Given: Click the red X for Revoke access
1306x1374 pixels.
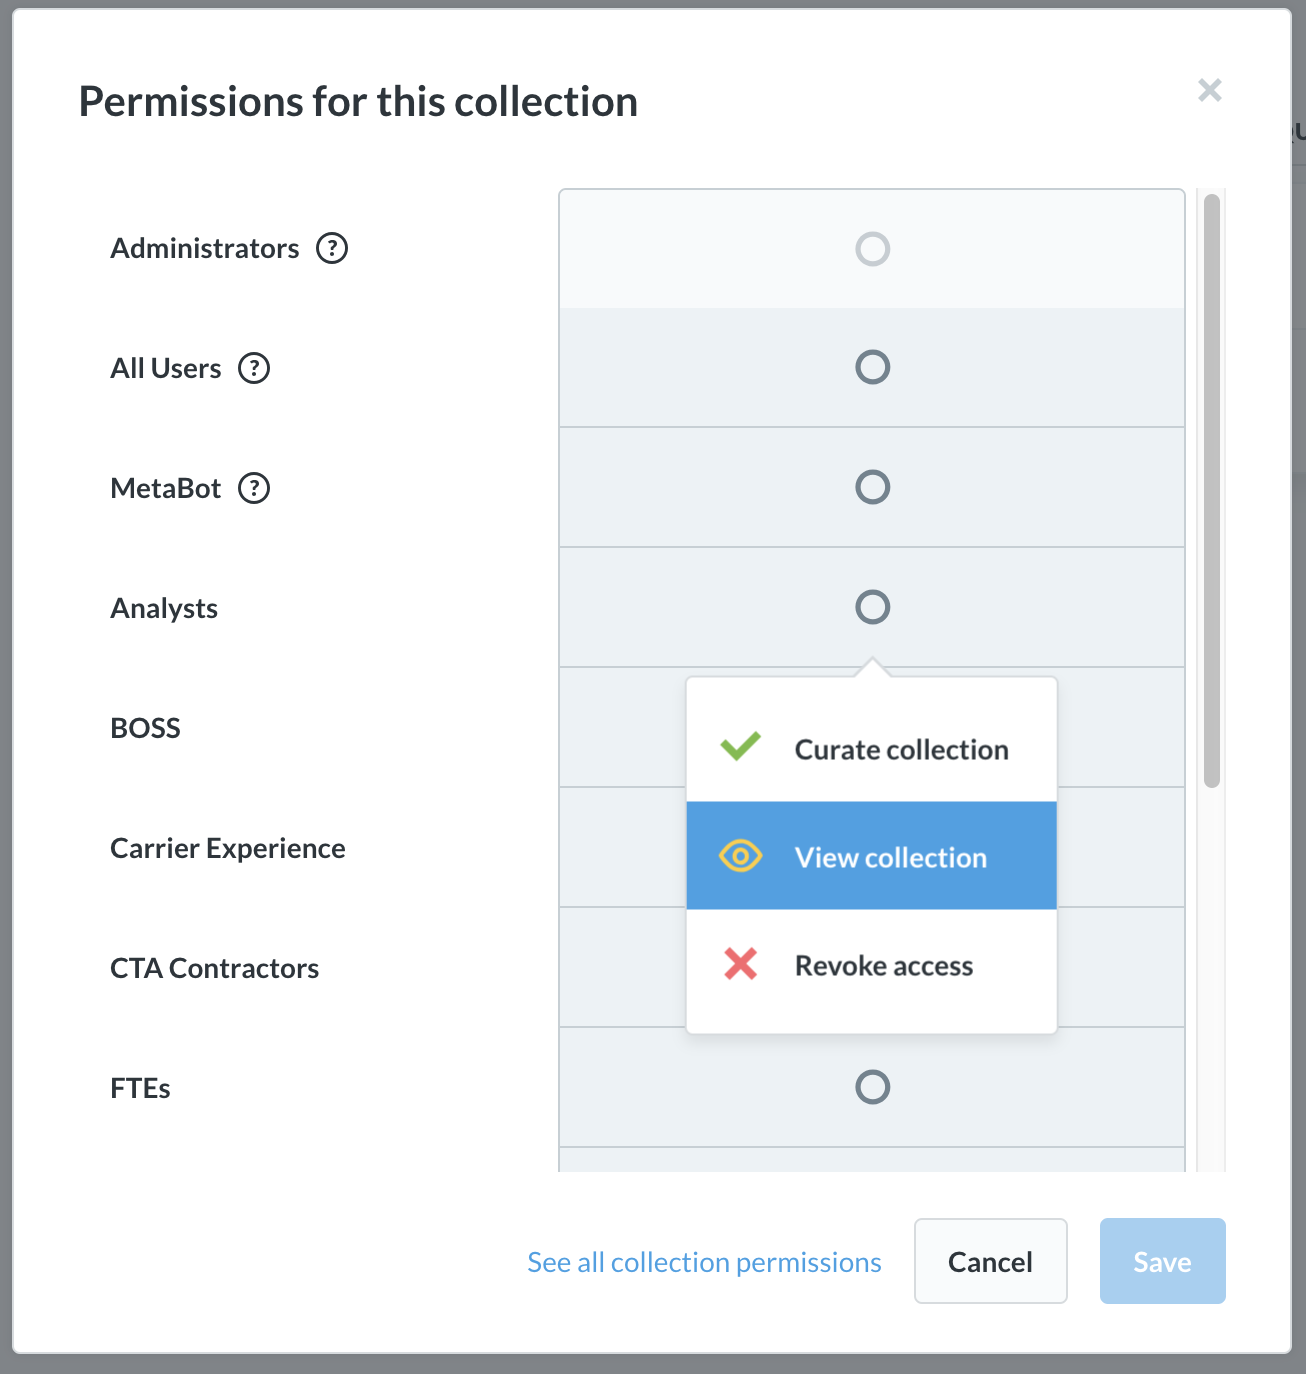Looking at the screenshot, I should 739,964.
